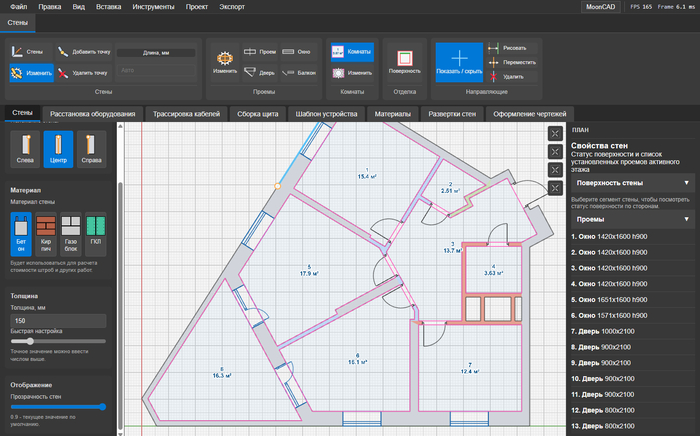Viewport: 700px width, 436px height.
Task: Click the selected wall endpoint node
Action: point(277,186)
